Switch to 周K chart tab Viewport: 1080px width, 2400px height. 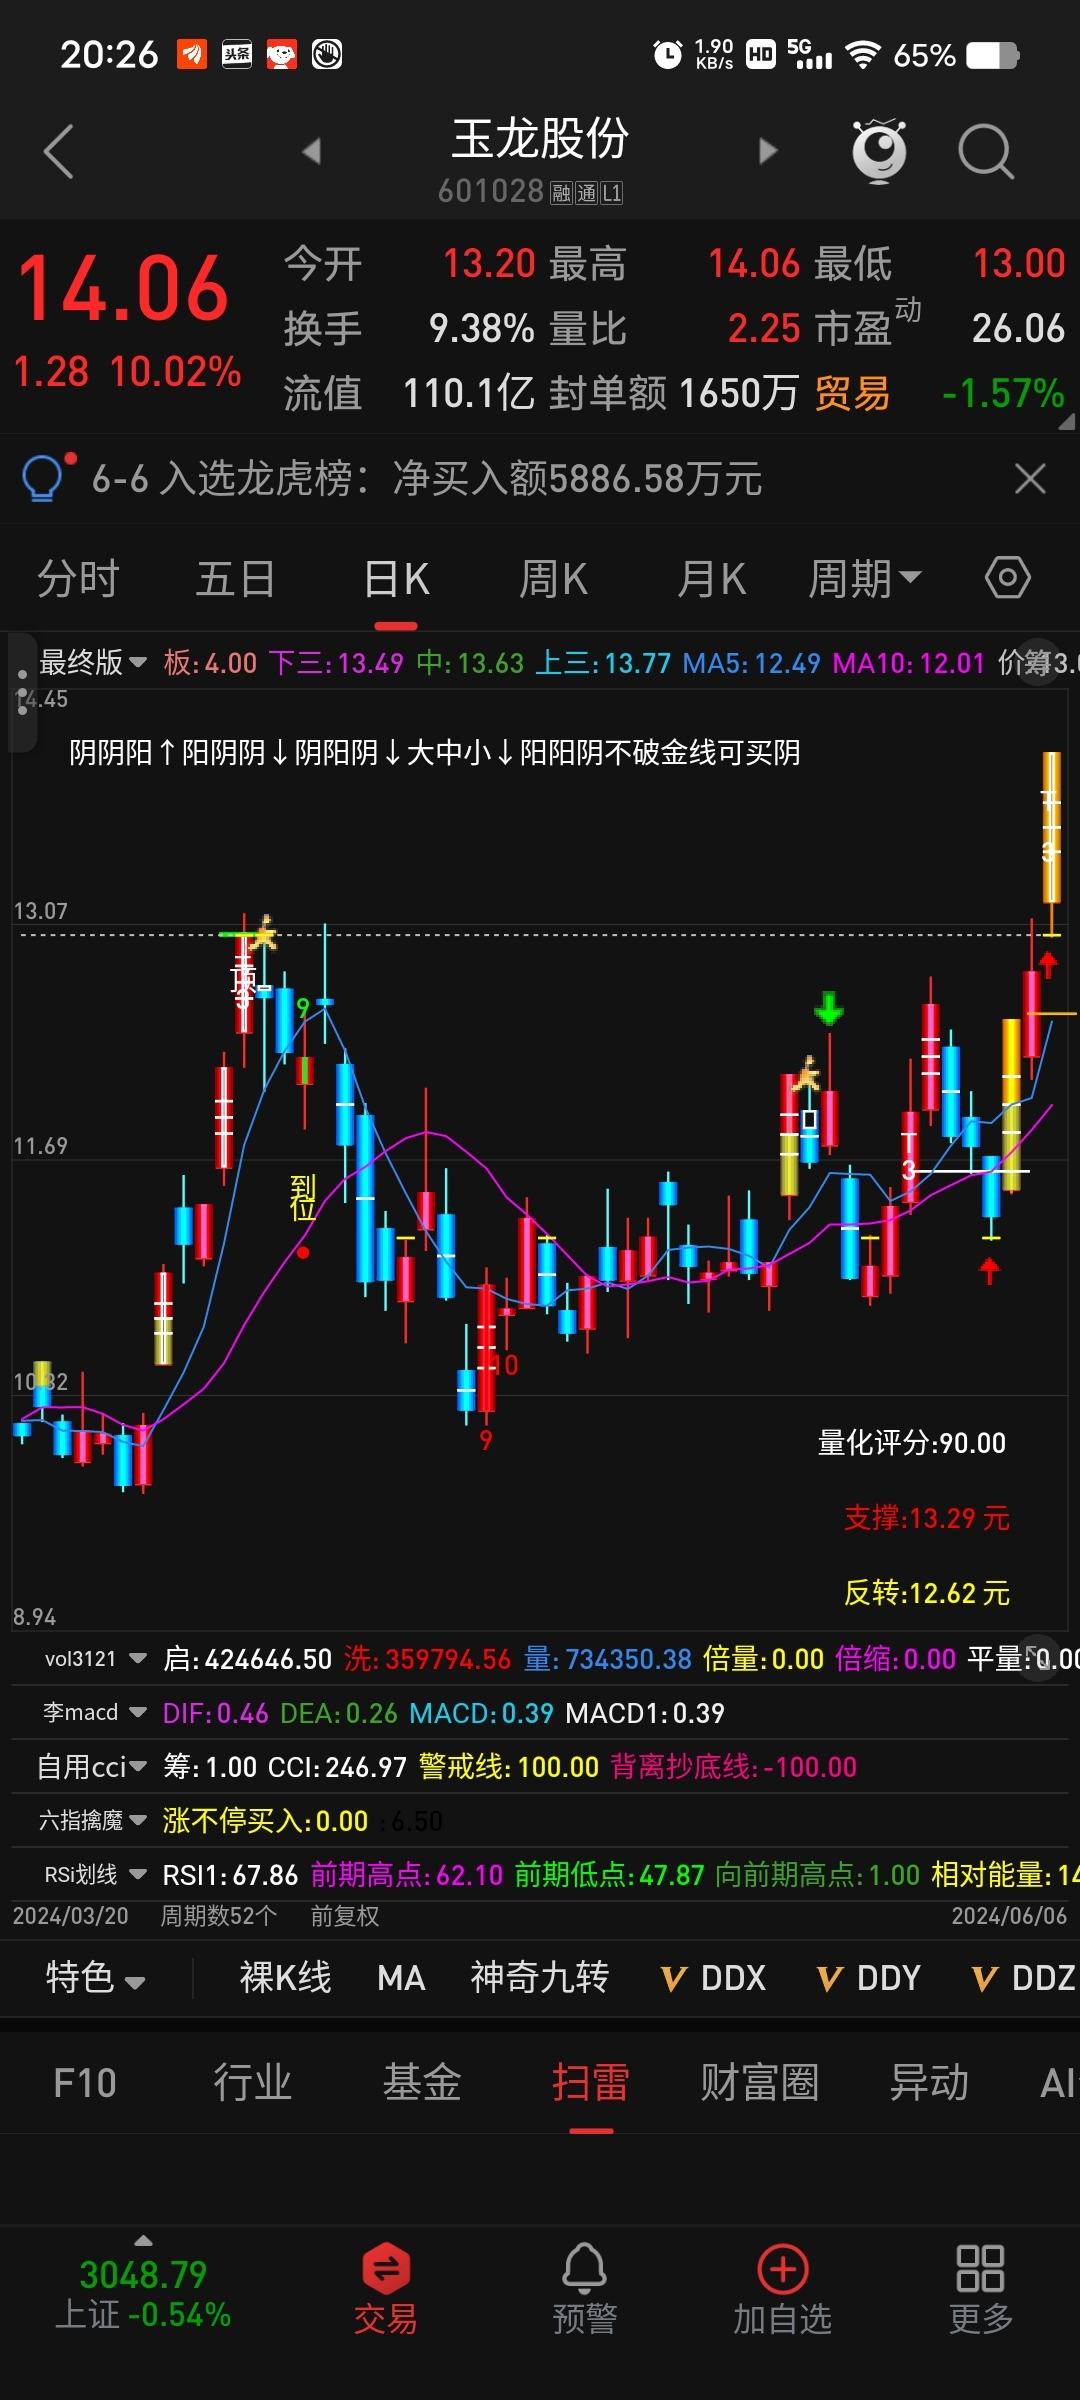553,579
